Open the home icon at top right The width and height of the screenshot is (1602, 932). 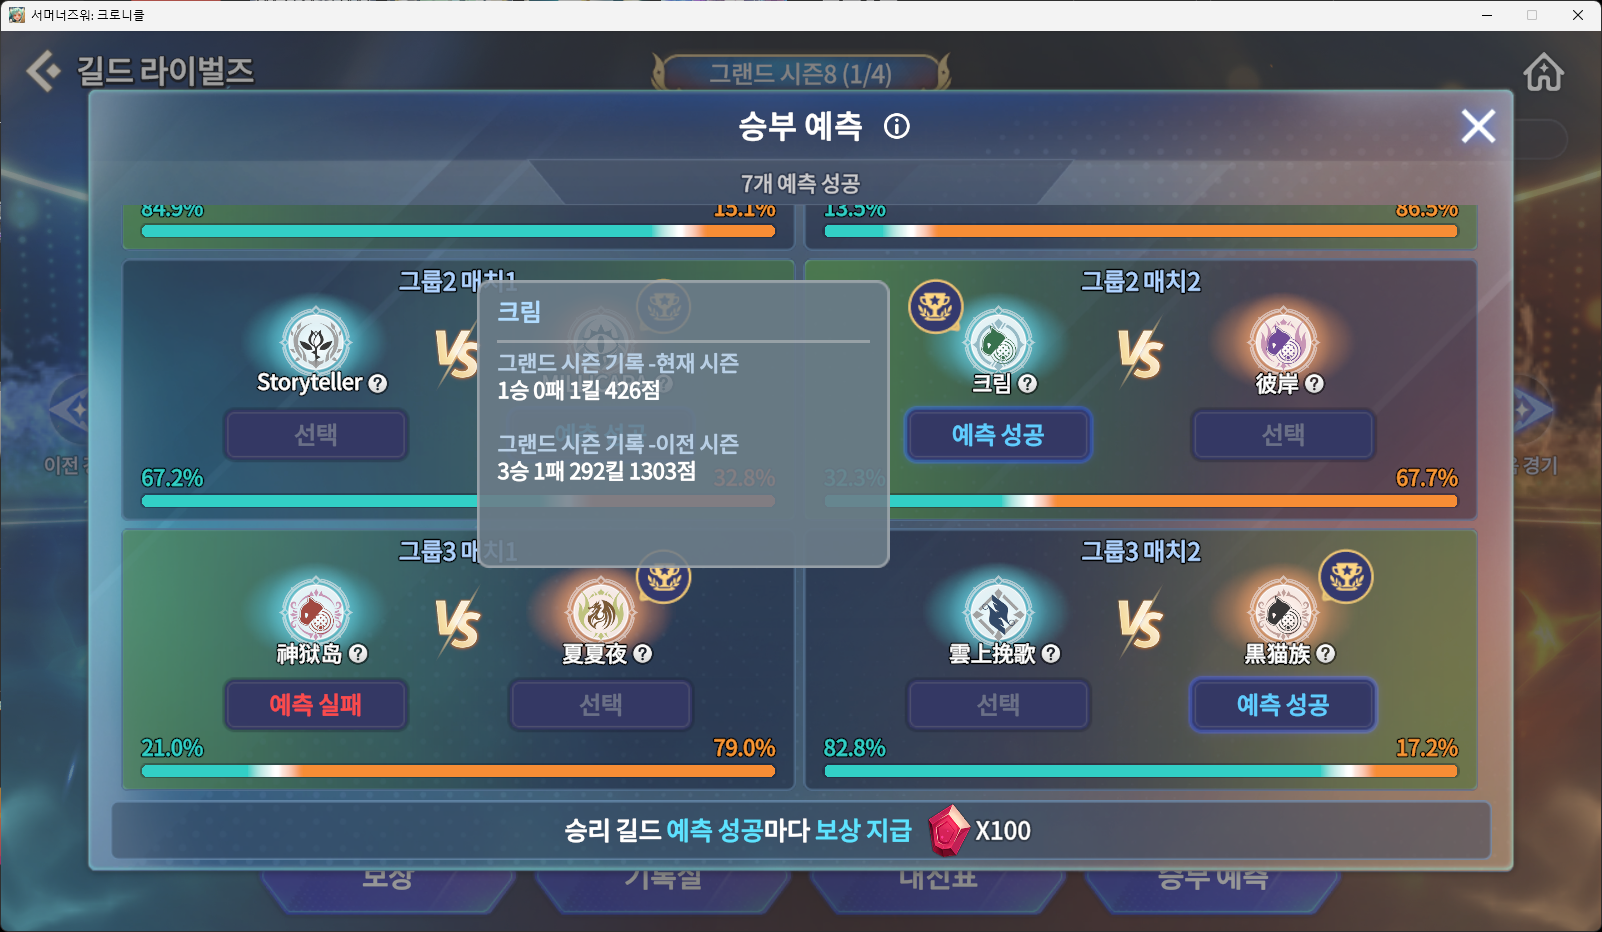(x=1543, y=72)
